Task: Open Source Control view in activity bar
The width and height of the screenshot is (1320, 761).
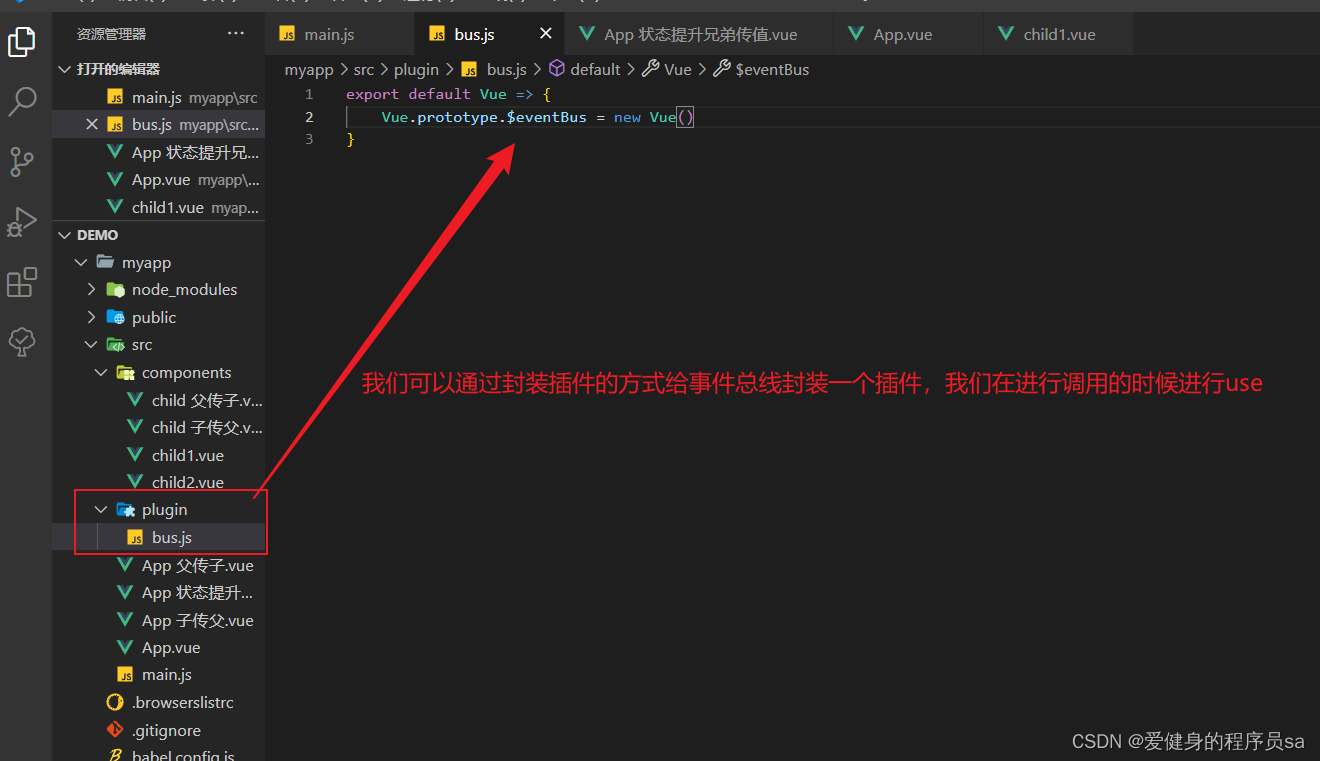Action: pos(22,161)
